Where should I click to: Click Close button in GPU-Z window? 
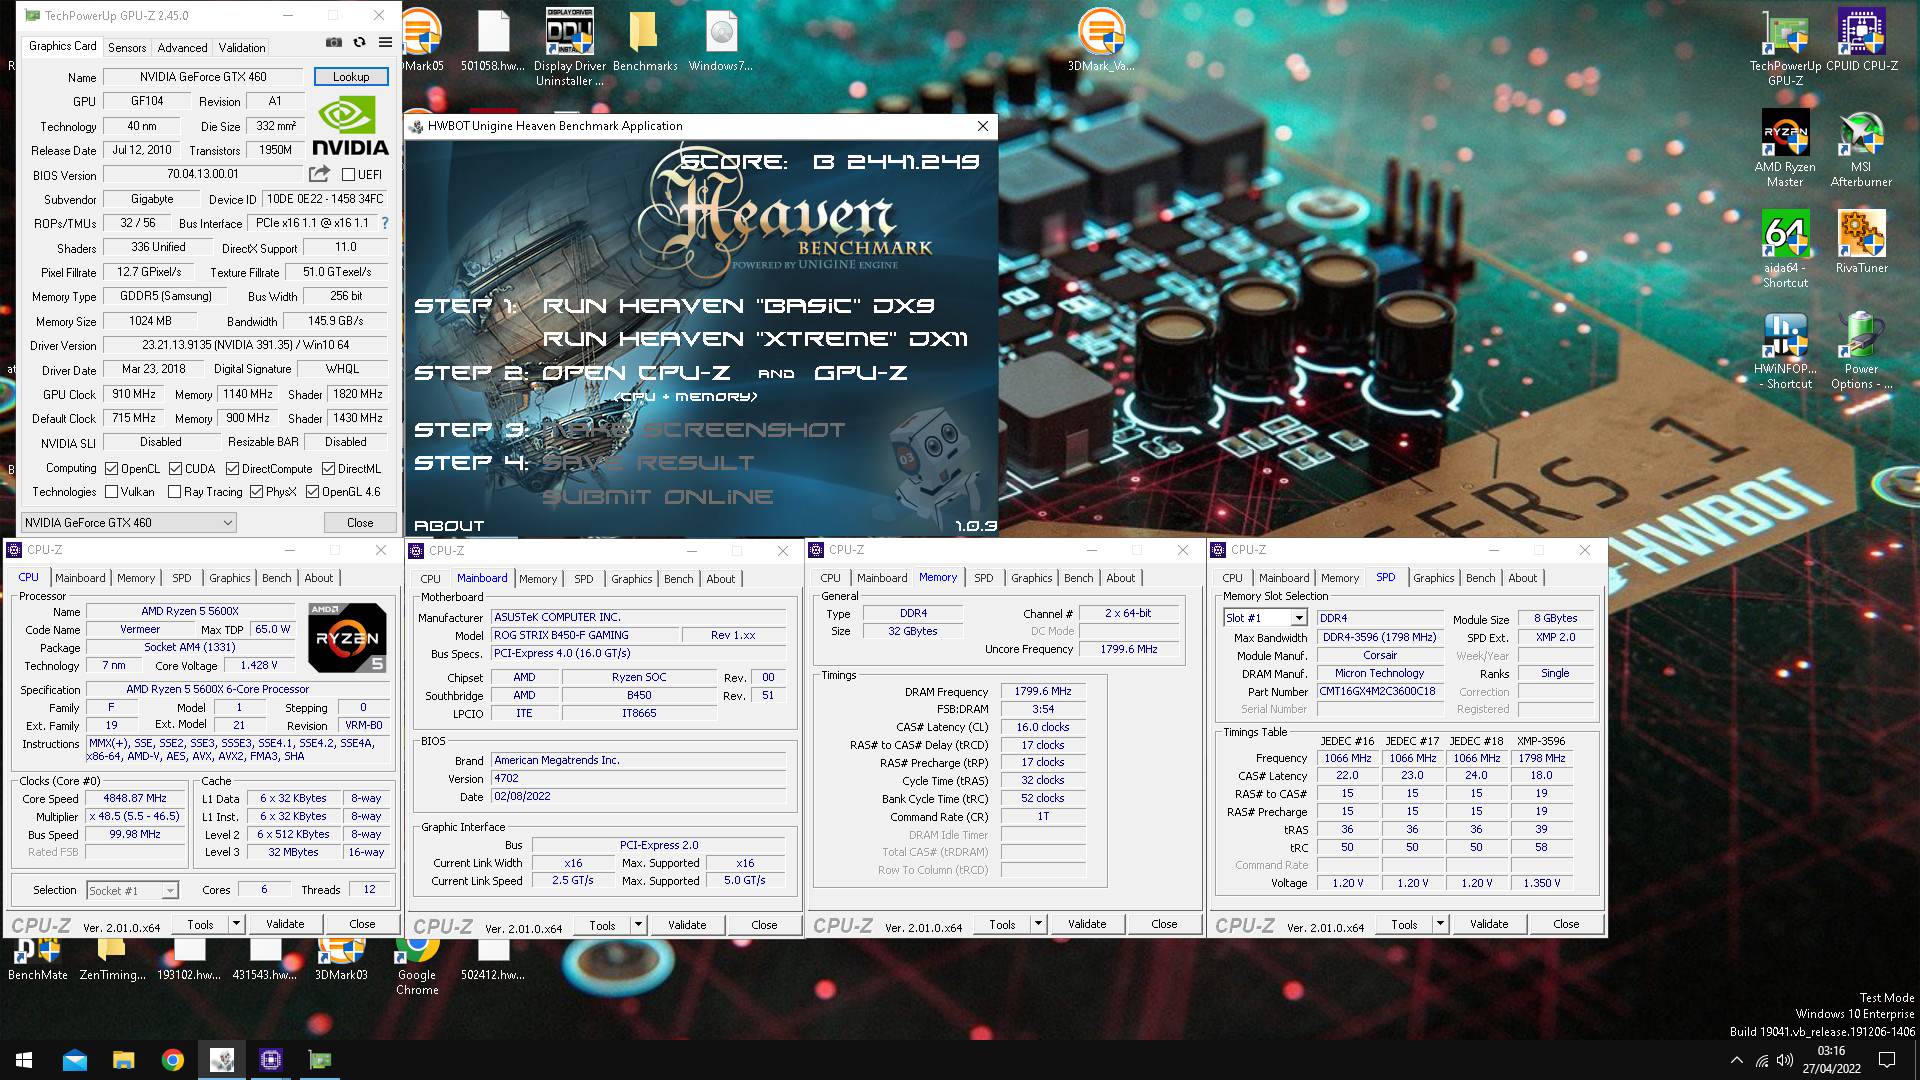tap(360, 522)
